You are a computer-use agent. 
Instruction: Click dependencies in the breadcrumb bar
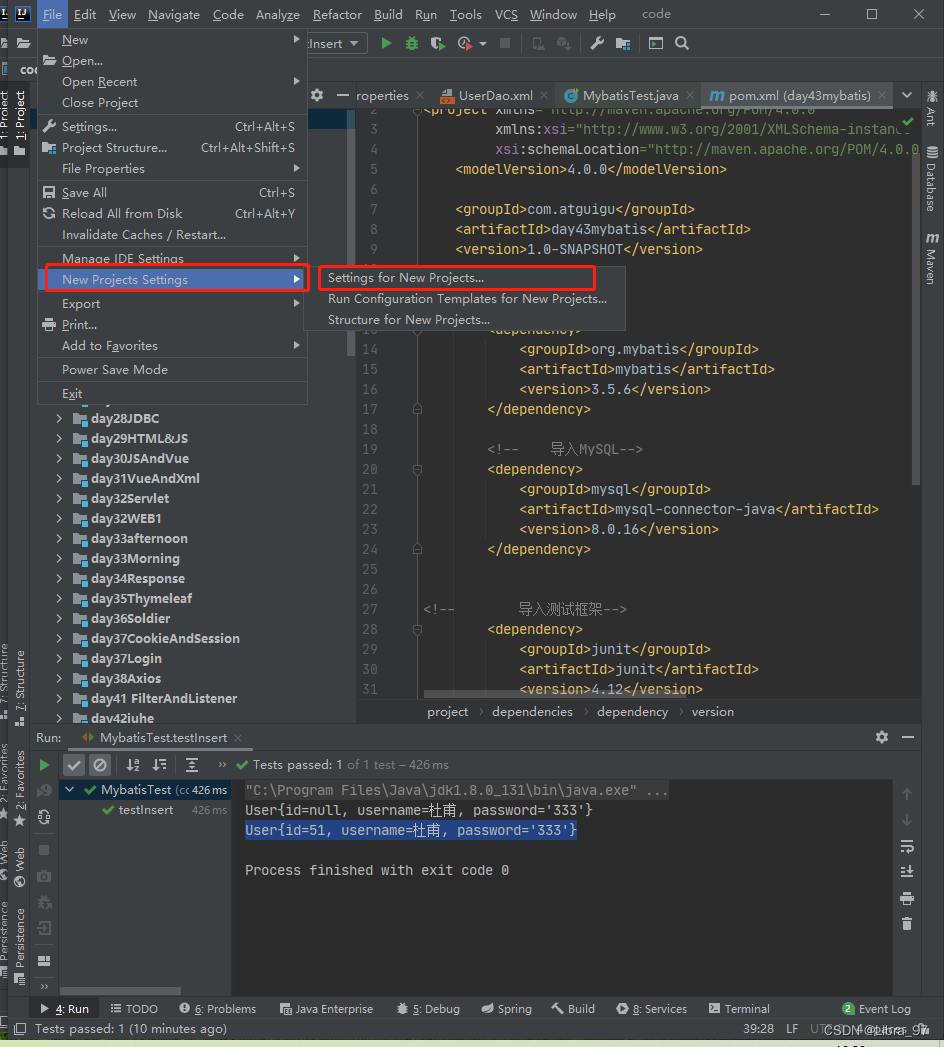coord(532,712)
